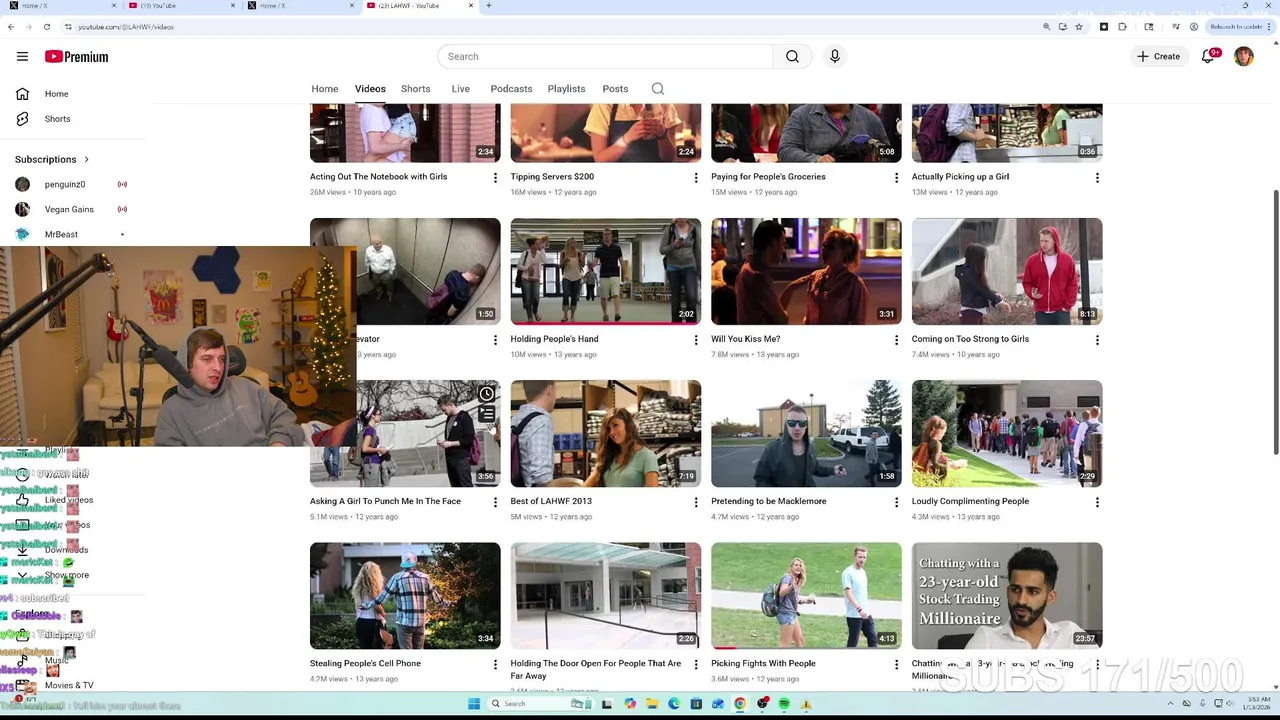
Task: Open Shorts in the sidebar
Action: click(57, 119)
